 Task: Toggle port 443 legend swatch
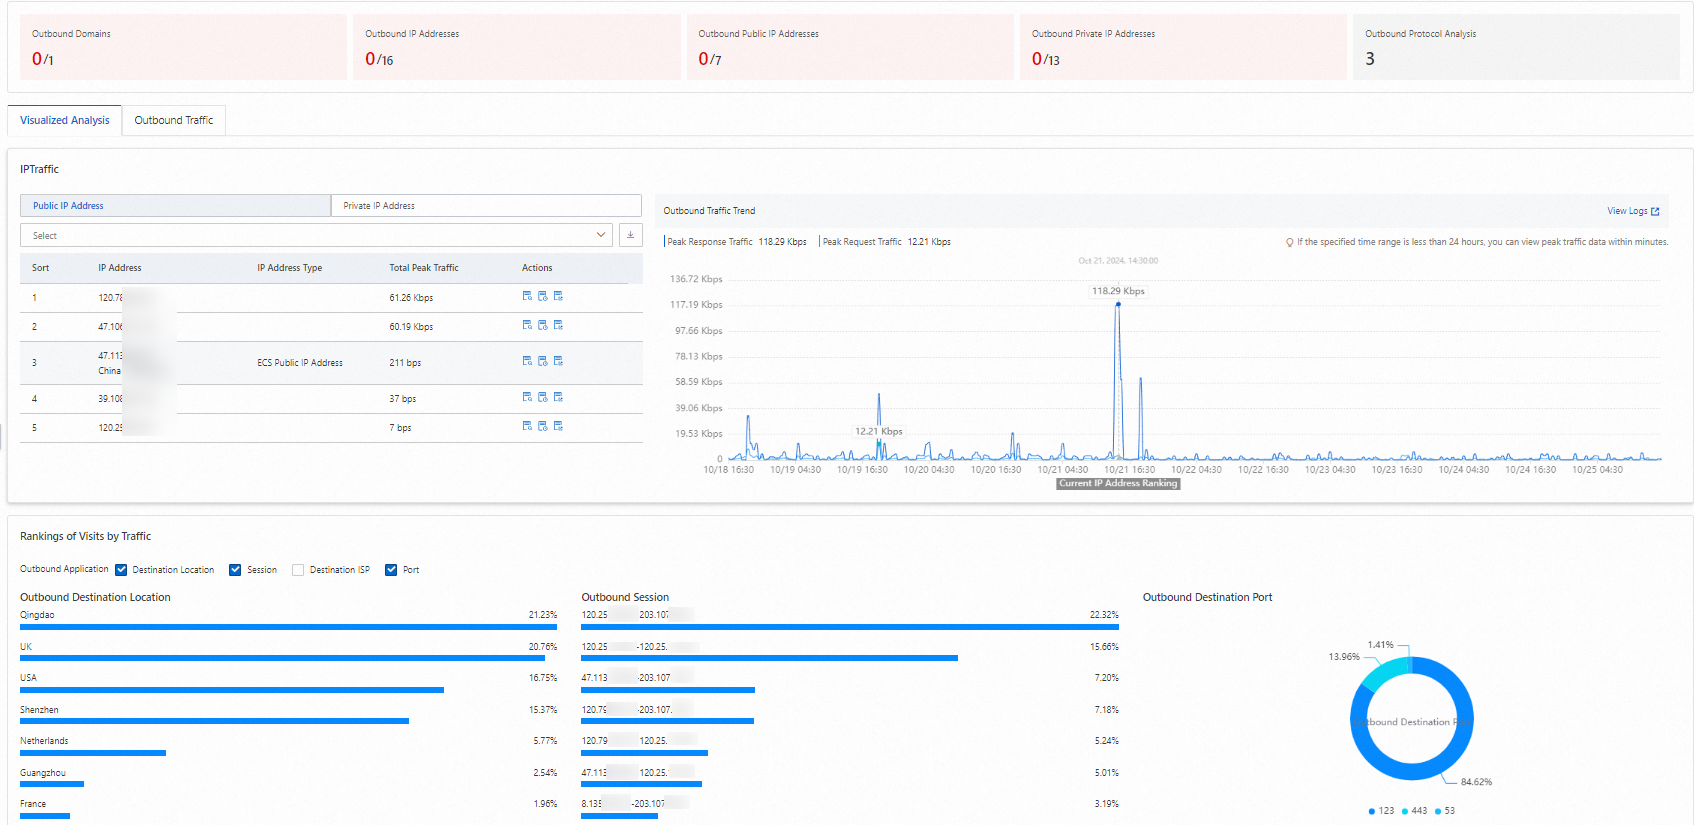click(x=1405, y=811)
